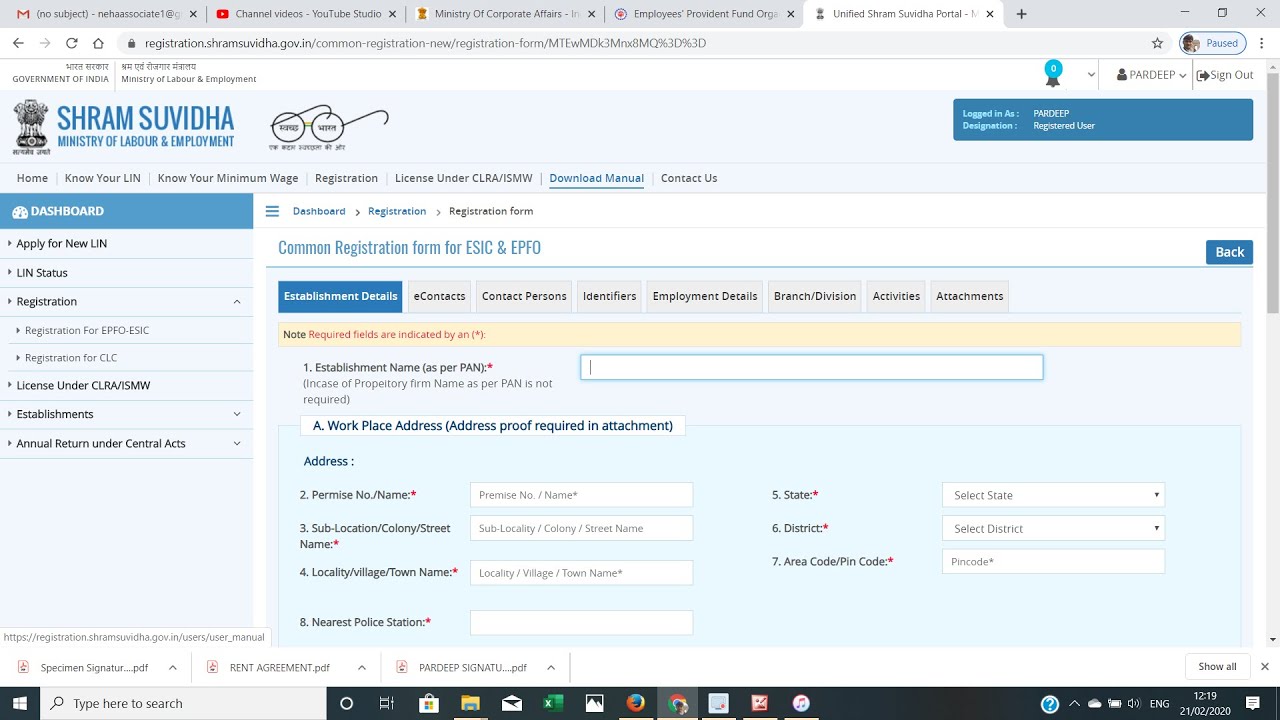Switch to the eContacts tab
The image size is (1280, 720).
pyautogui.click(x=439, y=296)
